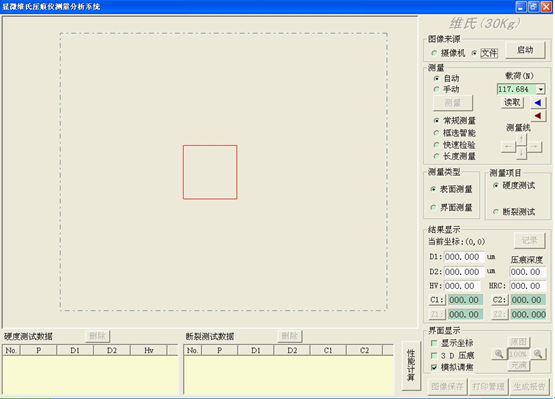The width and height of the screenshot is (555, 399).
Task: Click the 记录 record button
Action: [x=529, y=240]
